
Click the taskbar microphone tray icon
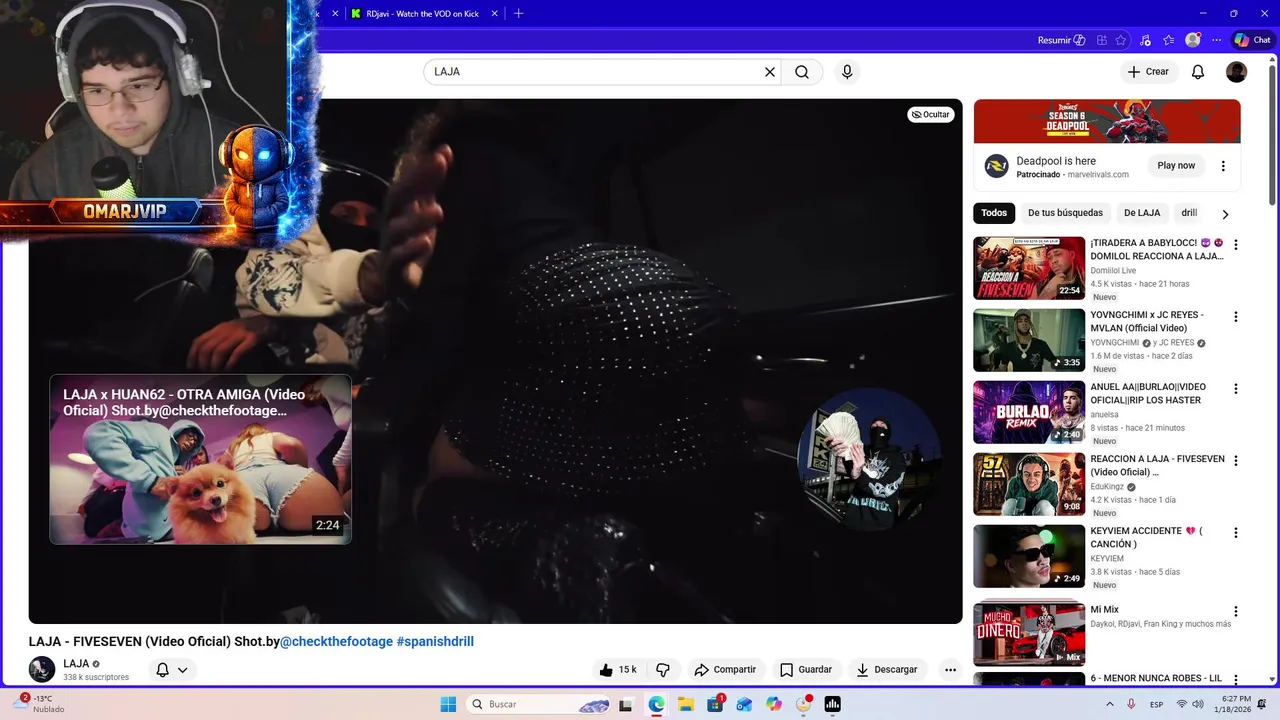[x=1131, y=704]
